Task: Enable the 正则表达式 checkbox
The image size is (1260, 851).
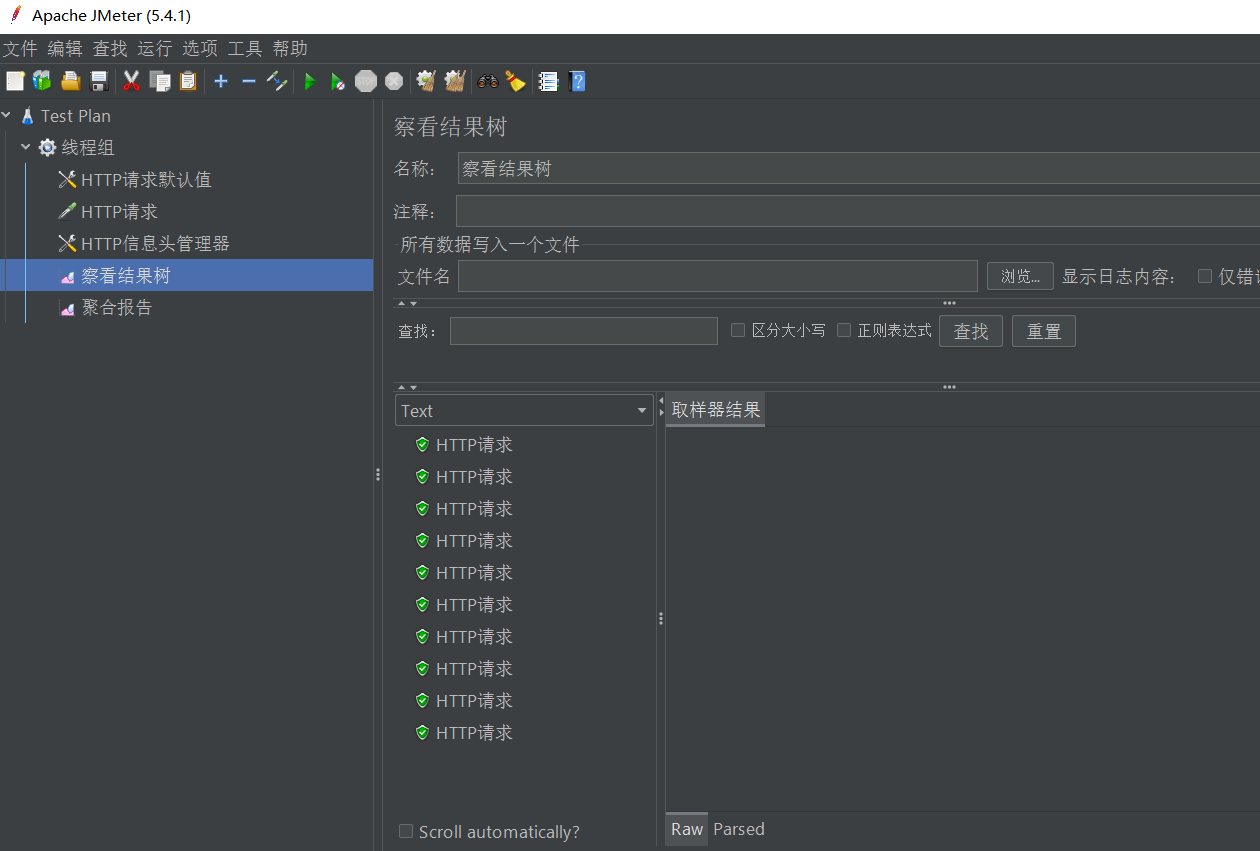Action: [x=844, y=330]
